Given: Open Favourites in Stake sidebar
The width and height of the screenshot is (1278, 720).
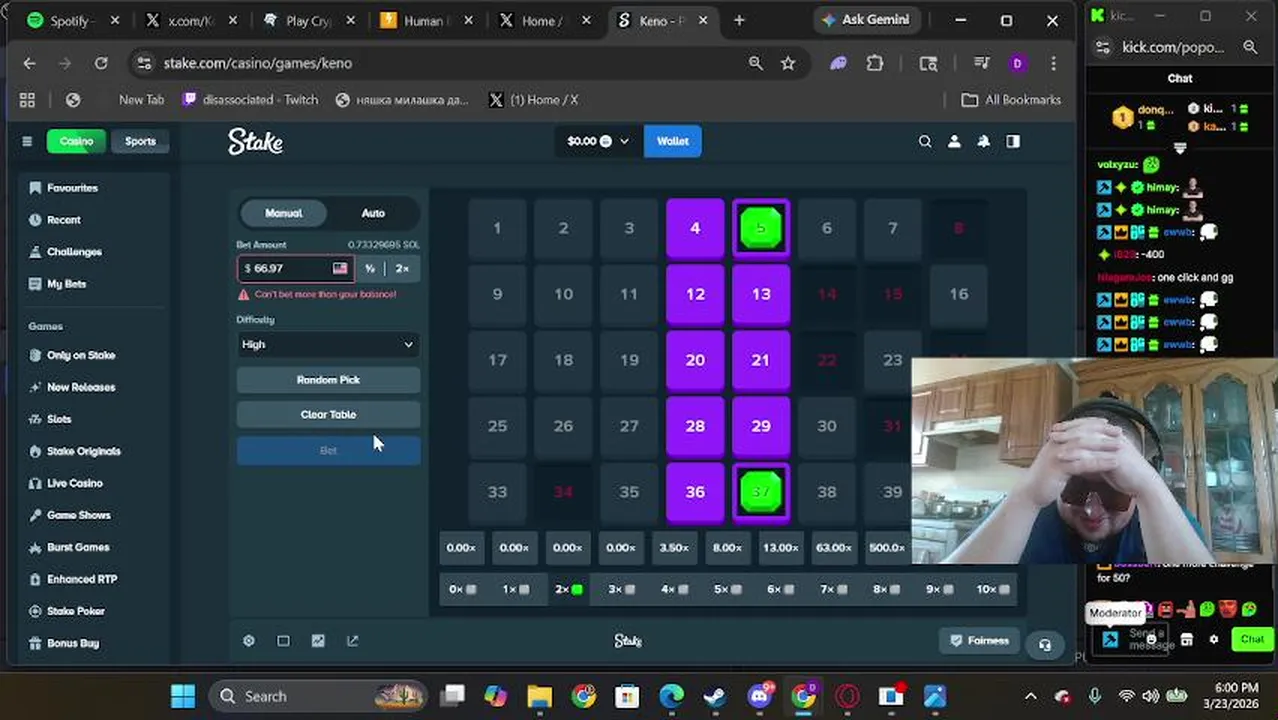Looking at the screenshot, I should pos(72,188).
